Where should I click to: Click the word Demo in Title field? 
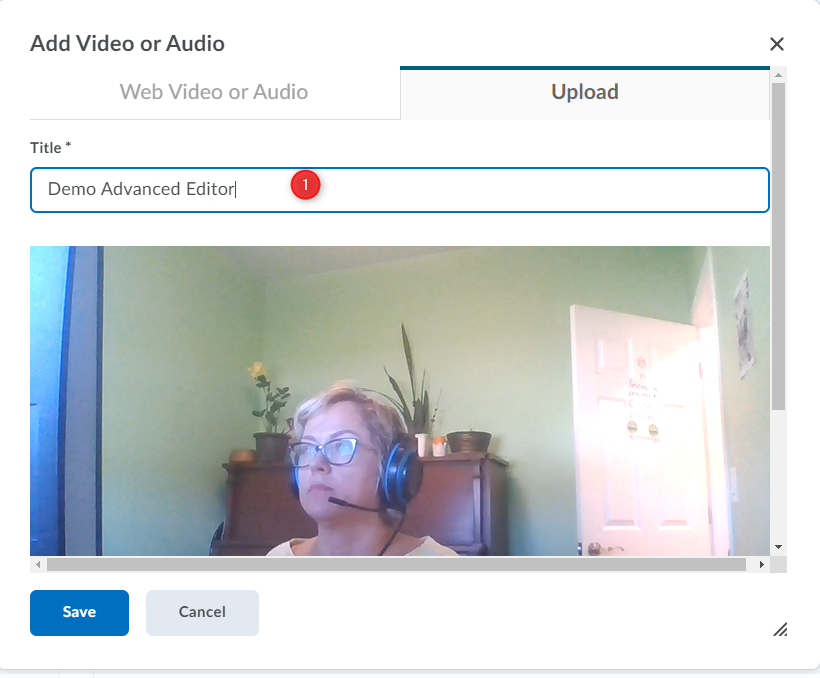(70, 189)
